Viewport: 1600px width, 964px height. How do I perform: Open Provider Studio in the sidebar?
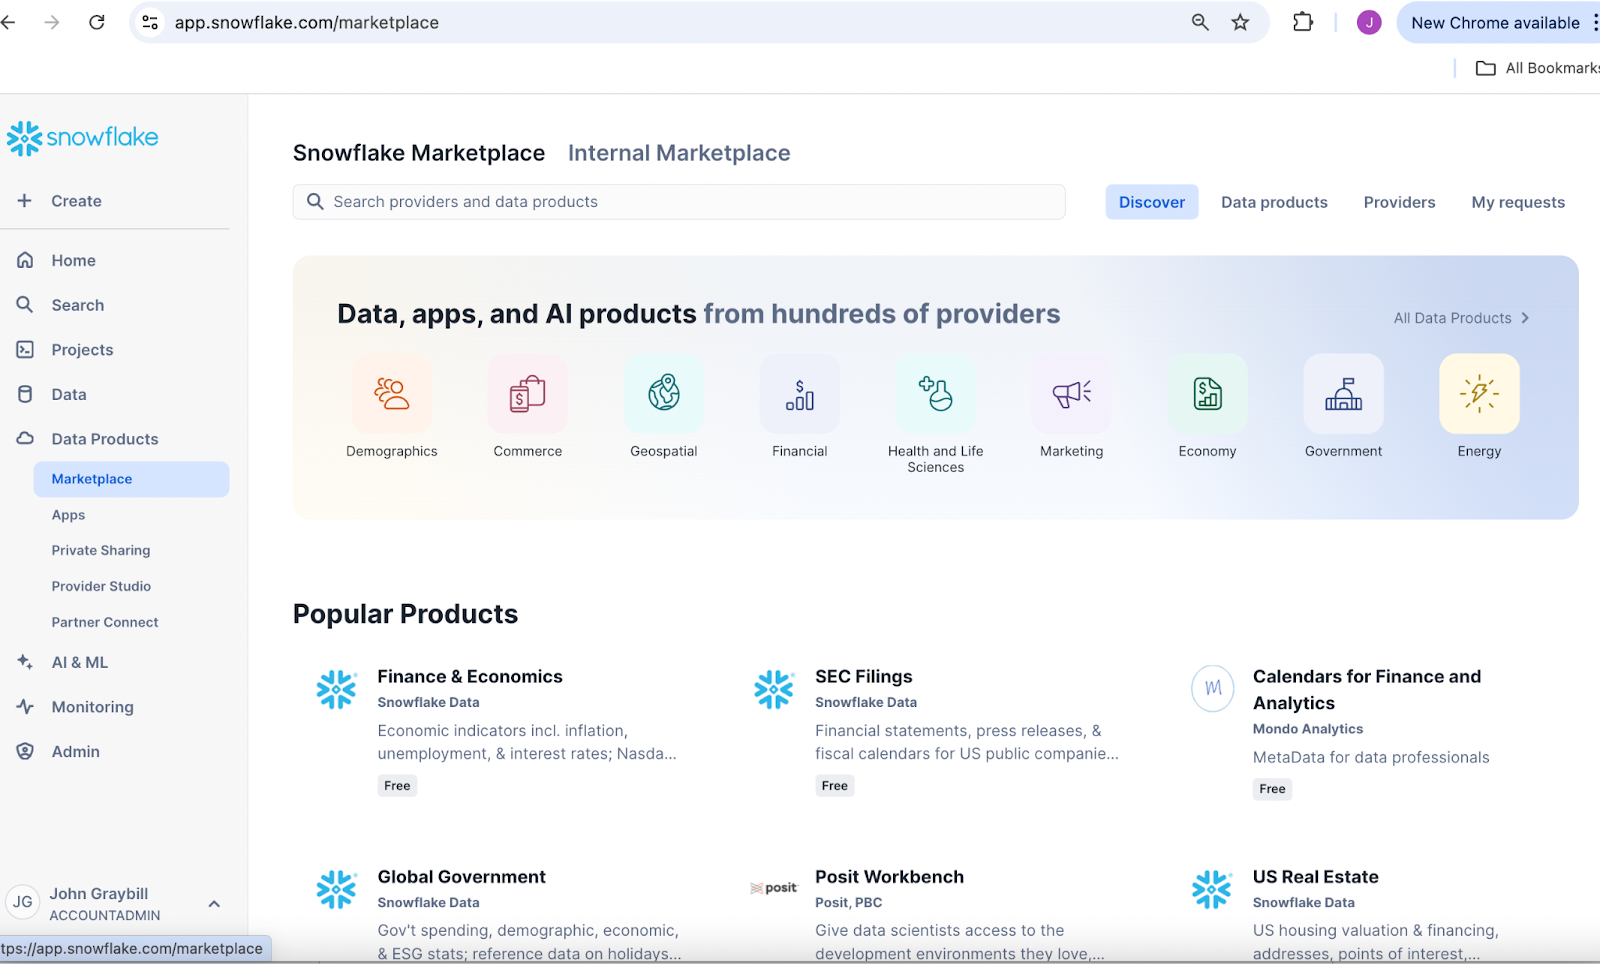point(101,586)
